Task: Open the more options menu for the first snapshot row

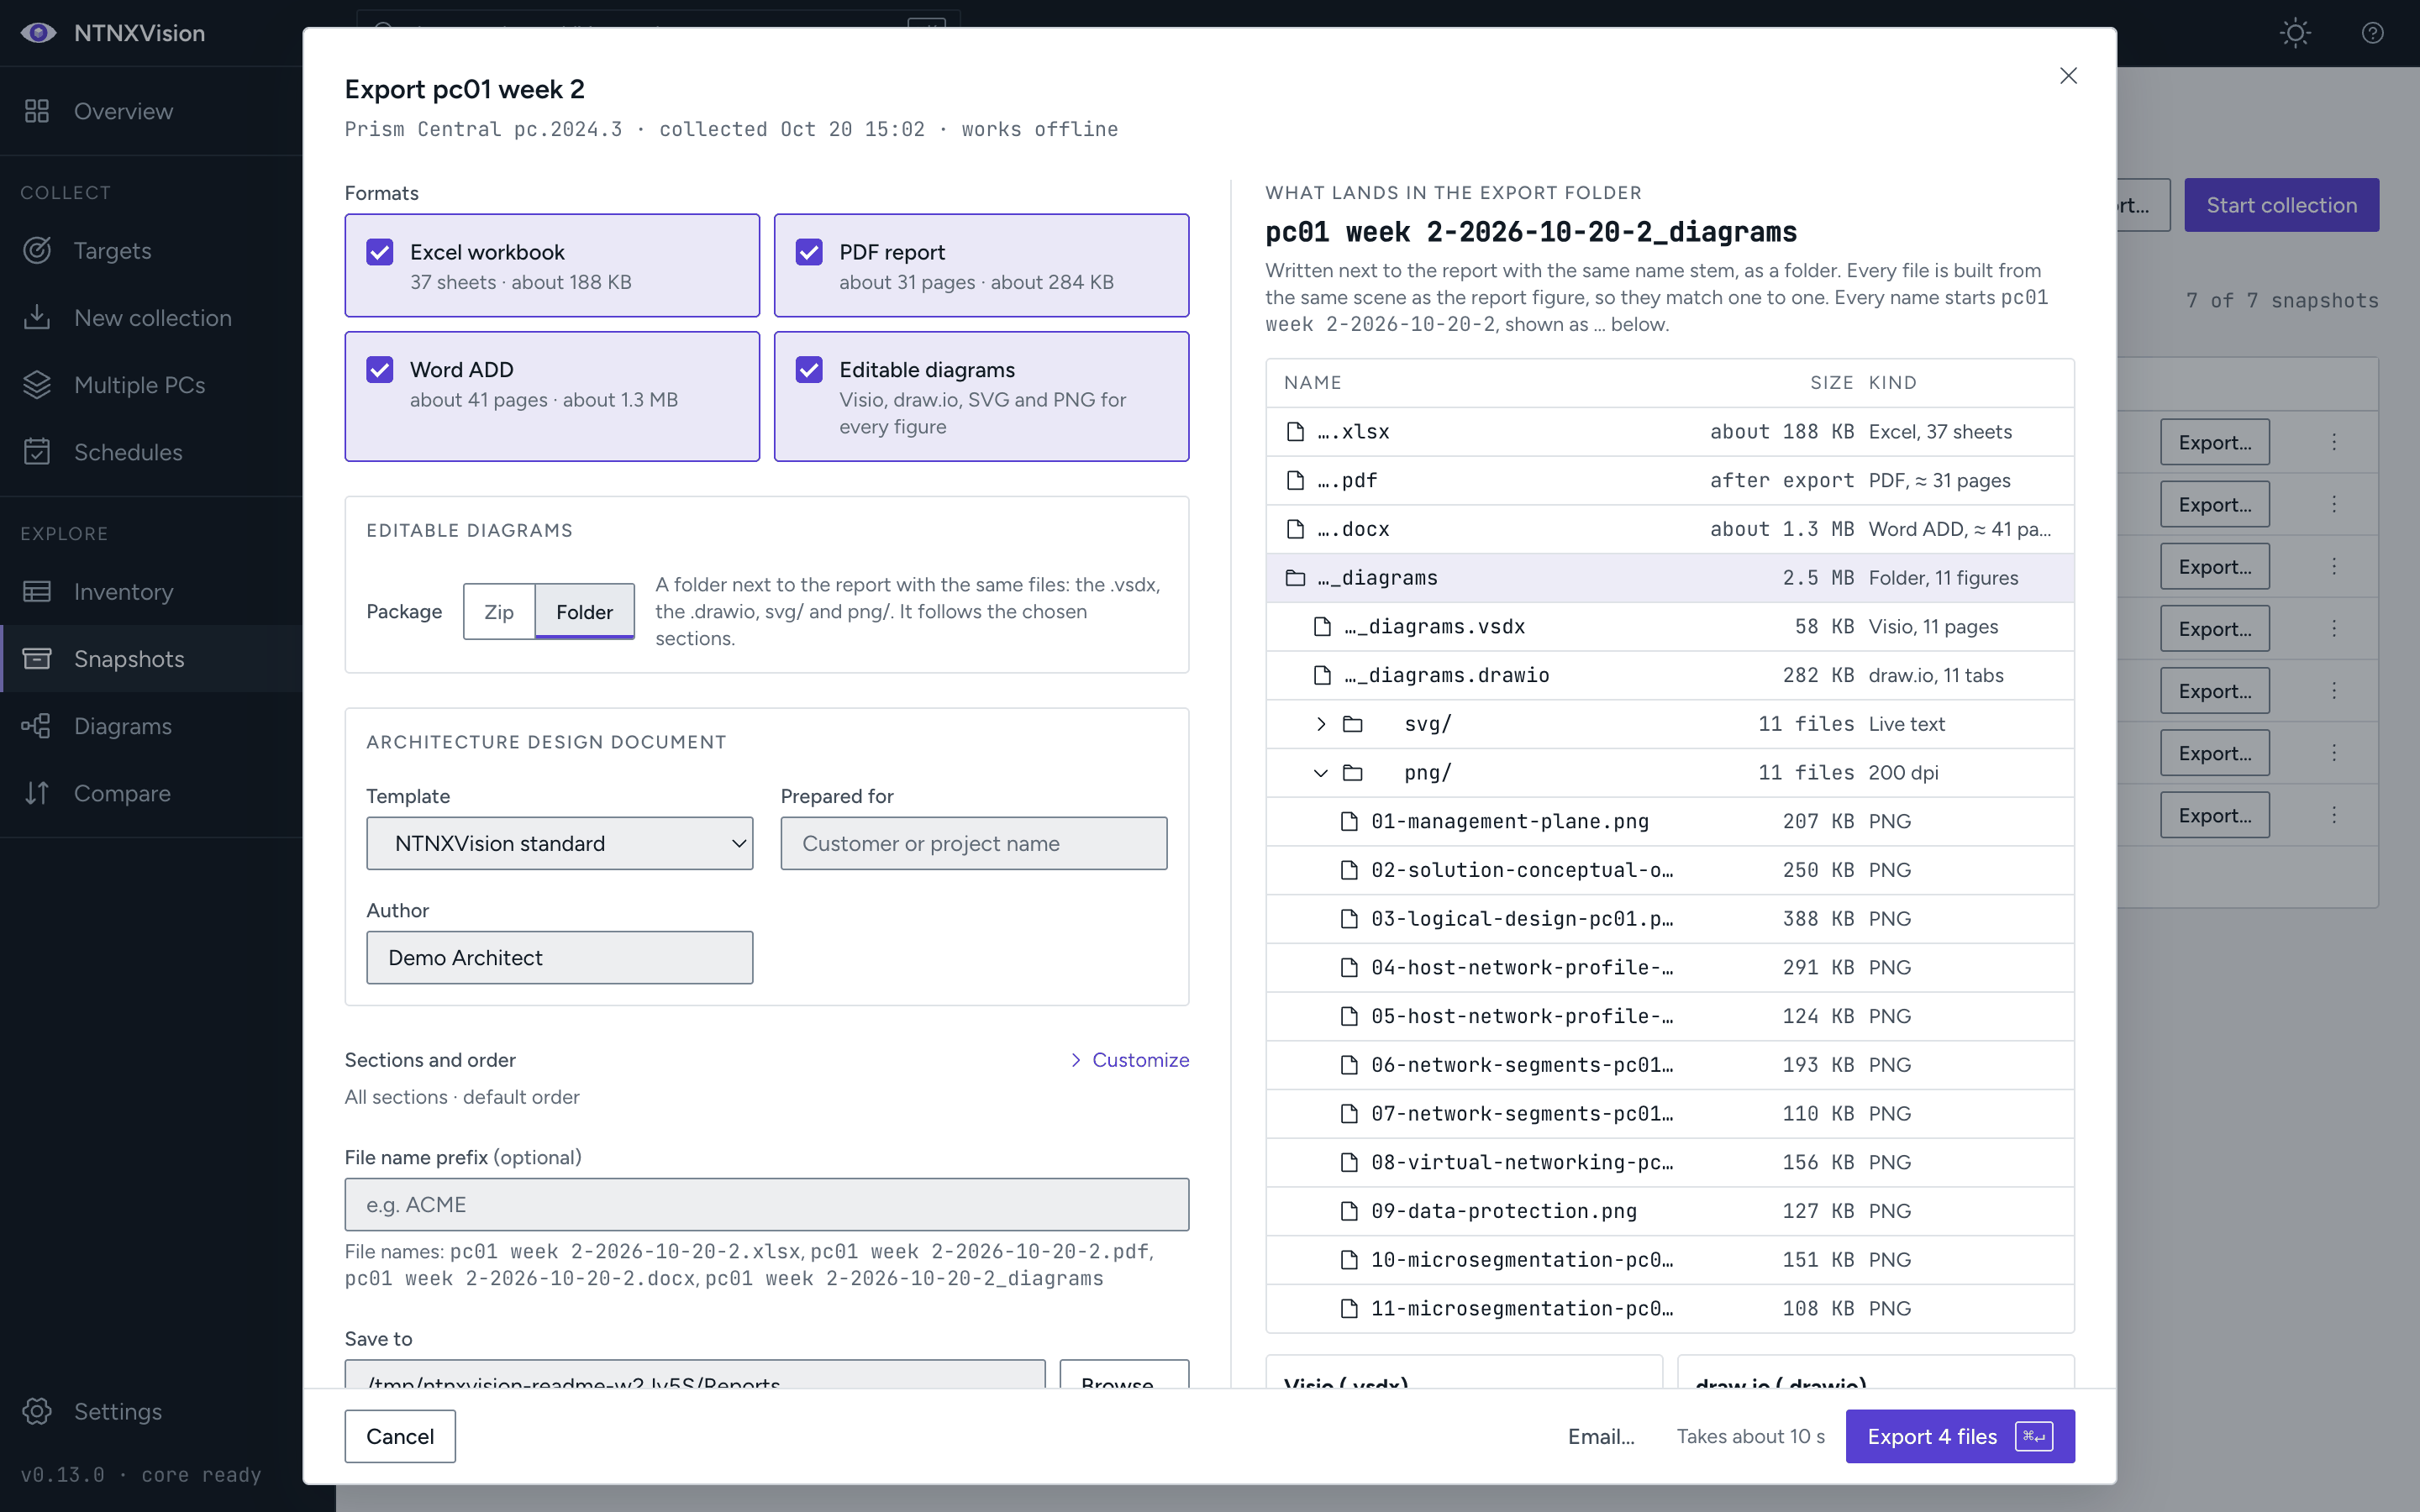Action: pos(2334,442)
